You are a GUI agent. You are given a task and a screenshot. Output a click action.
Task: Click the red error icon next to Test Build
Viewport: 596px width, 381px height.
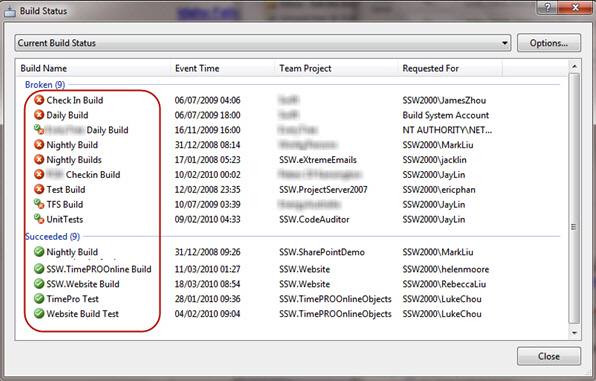pyautogui.click(x=39, y=189)
